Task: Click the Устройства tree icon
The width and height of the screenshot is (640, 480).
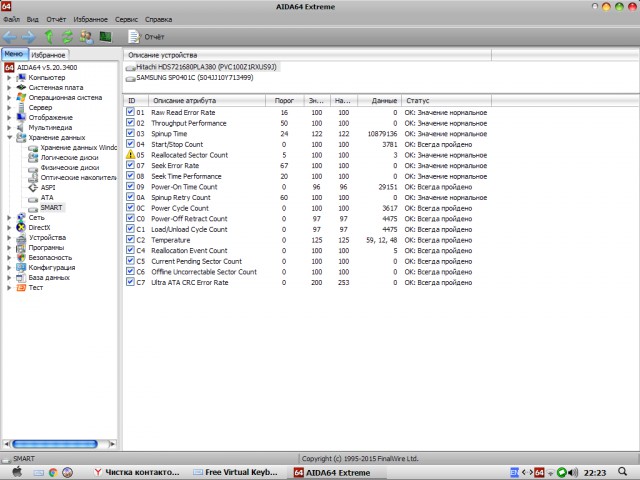Action: 21,238
